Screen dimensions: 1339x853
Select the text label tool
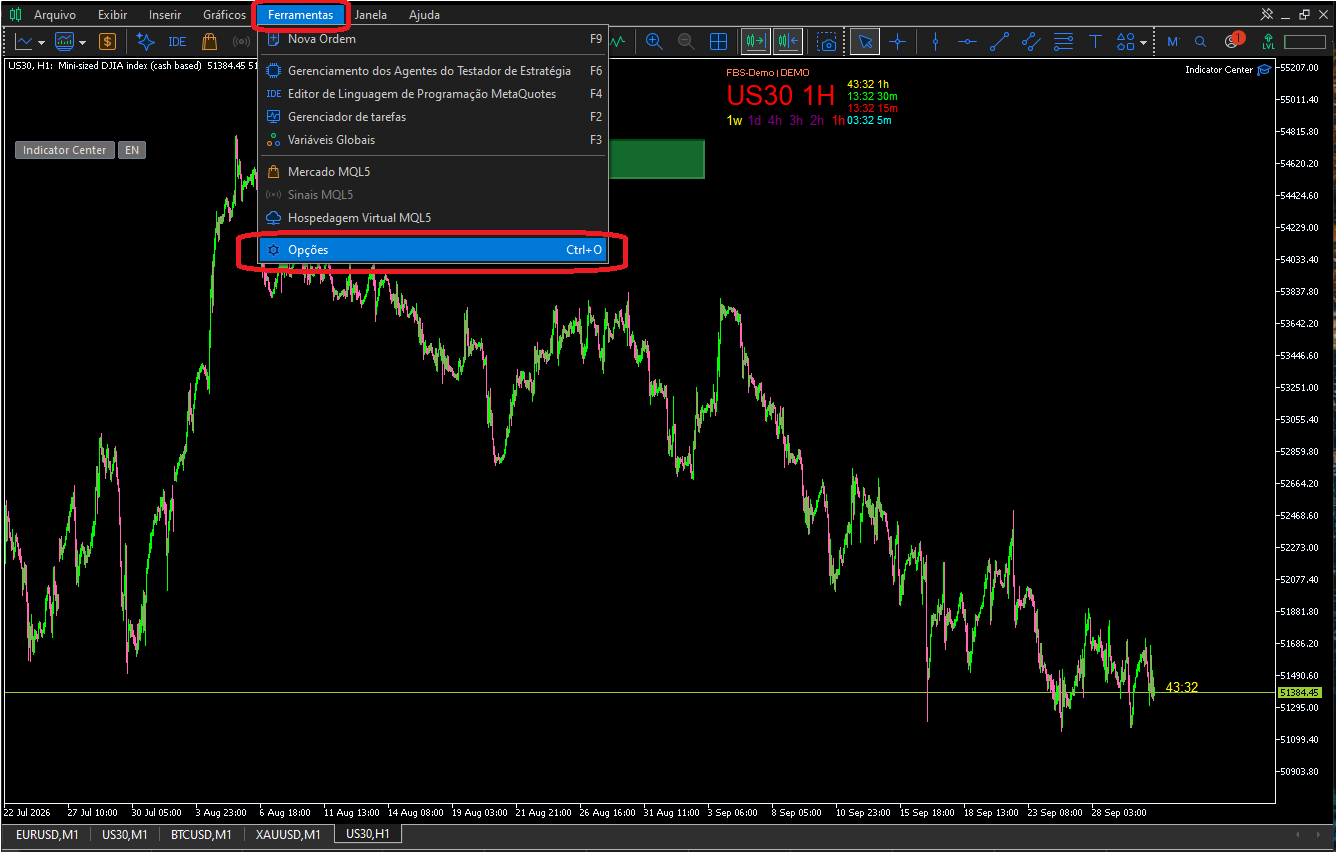tap(1095, 42)
